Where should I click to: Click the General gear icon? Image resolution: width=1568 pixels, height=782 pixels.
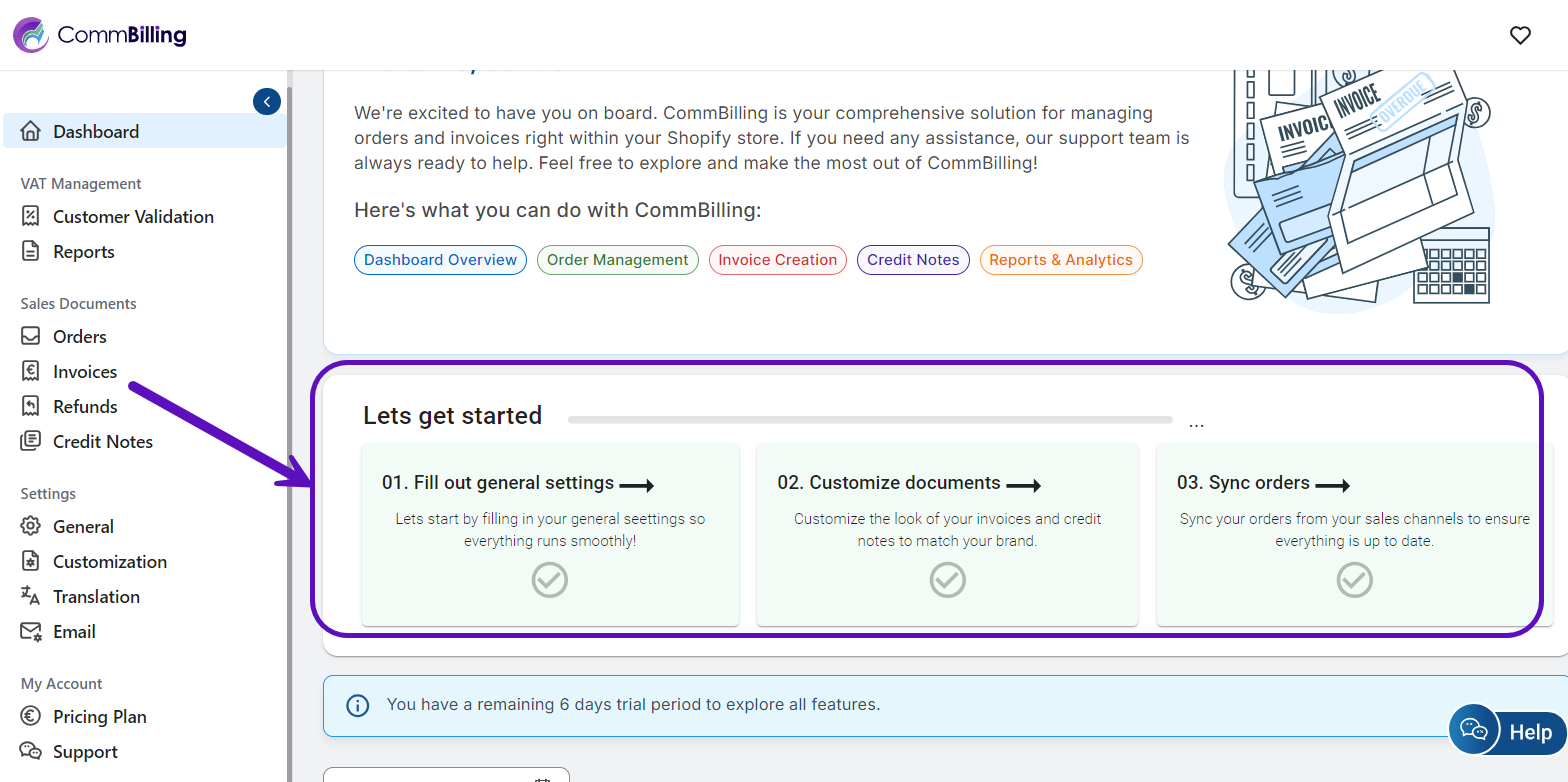[x=31, y=526]
